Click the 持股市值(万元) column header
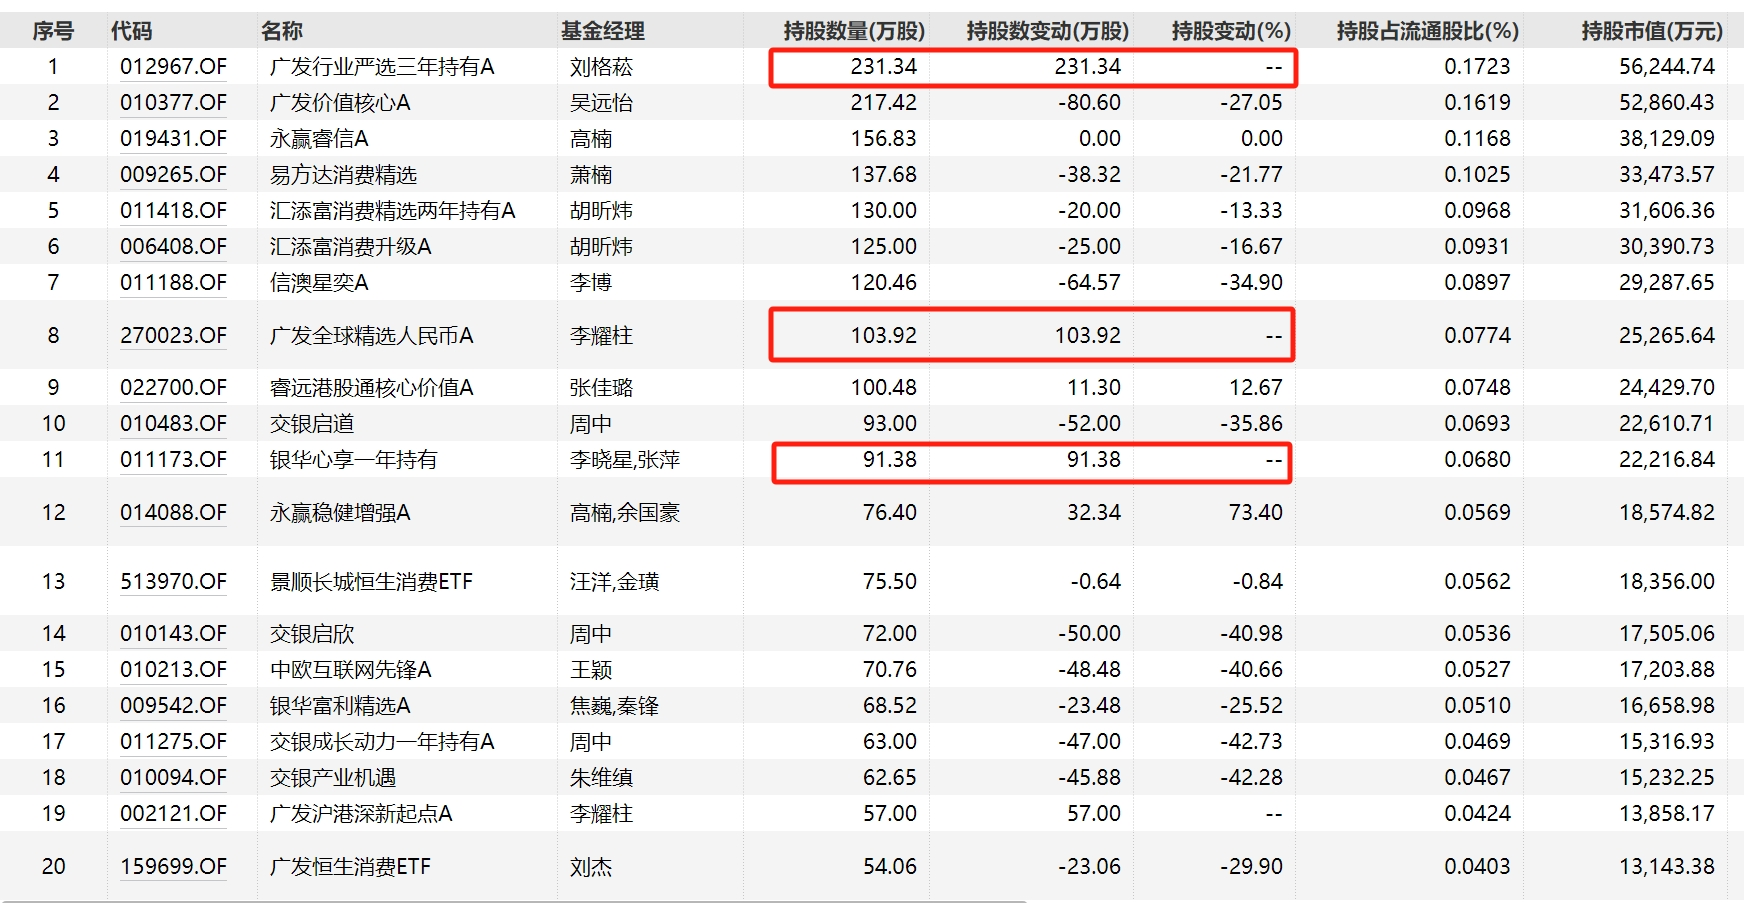The height and width of the screenshot is (903, 1744). (x=1651, y=31)
